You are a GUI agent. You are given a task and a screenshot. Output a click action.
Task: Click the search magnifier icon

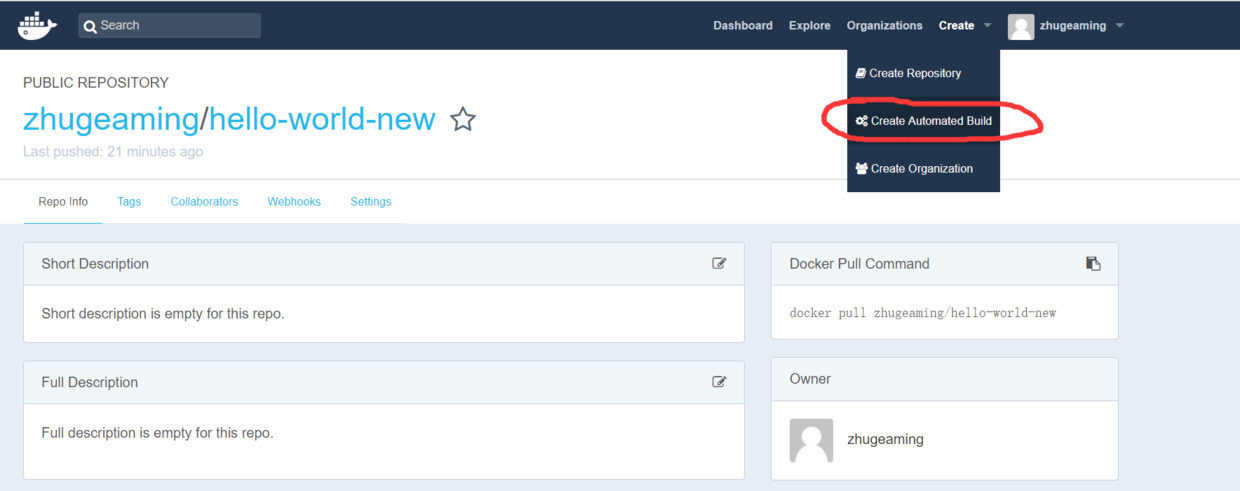coord(91,26)
